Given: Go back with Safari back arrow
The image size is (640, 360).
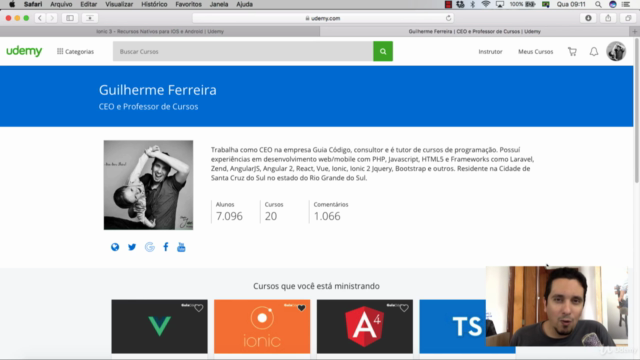Looking at the screenshot, I should click(40, 18).
